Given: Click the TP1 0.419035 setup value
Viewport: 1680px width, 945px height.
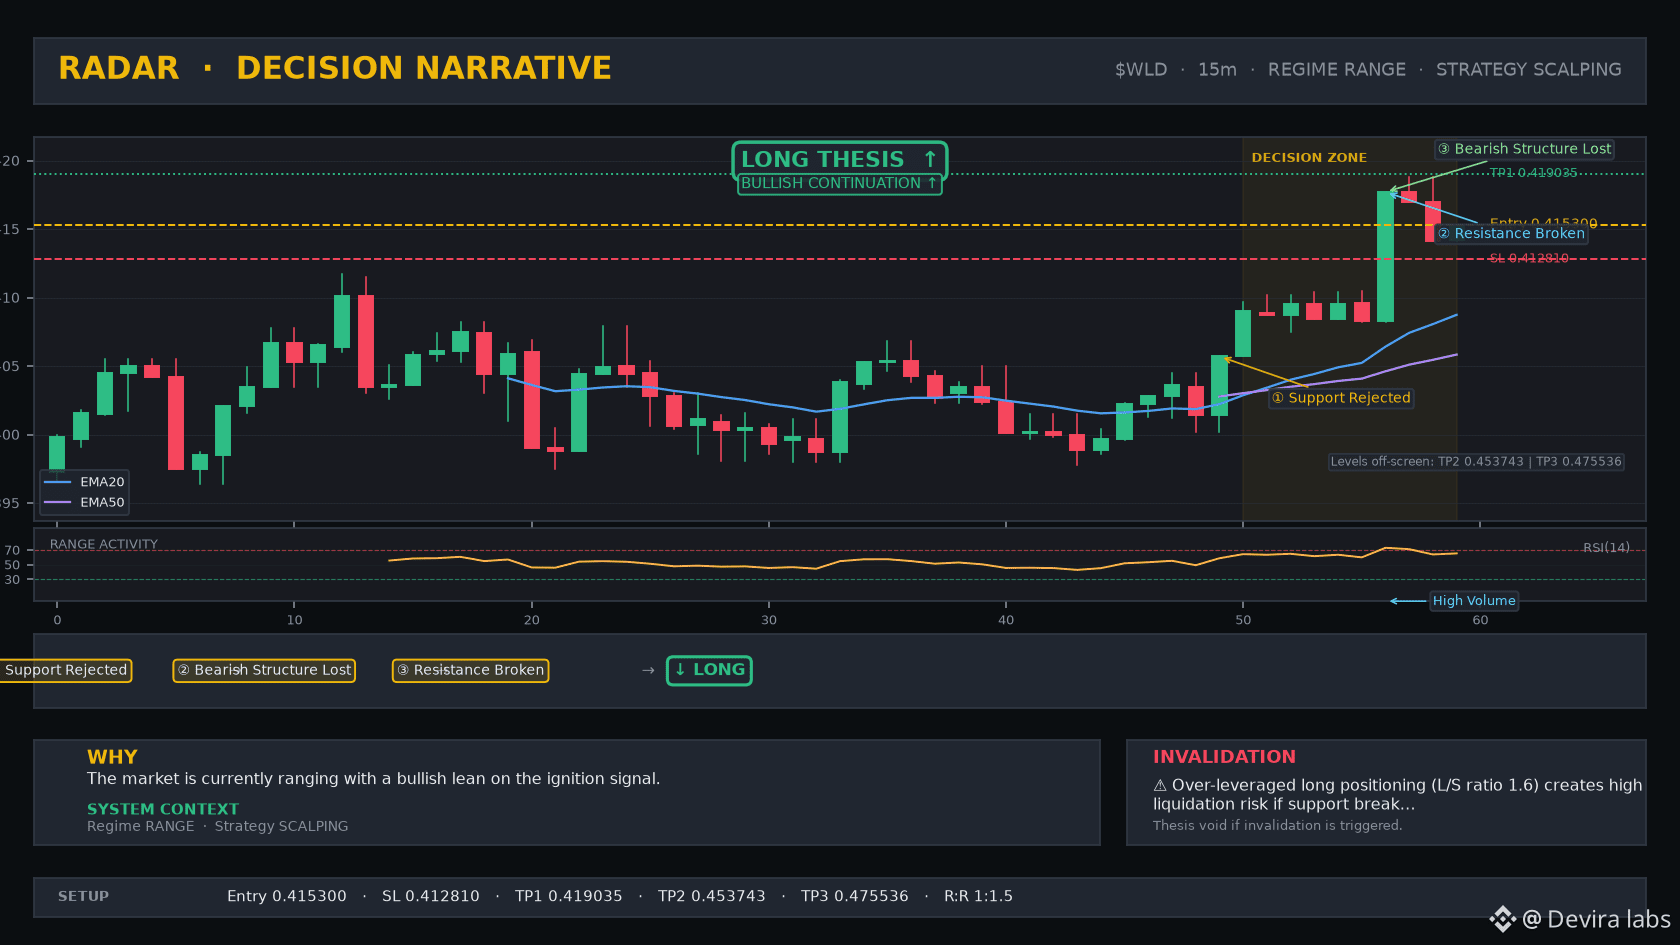Looking at the screenshot, I should click(569, 897).
